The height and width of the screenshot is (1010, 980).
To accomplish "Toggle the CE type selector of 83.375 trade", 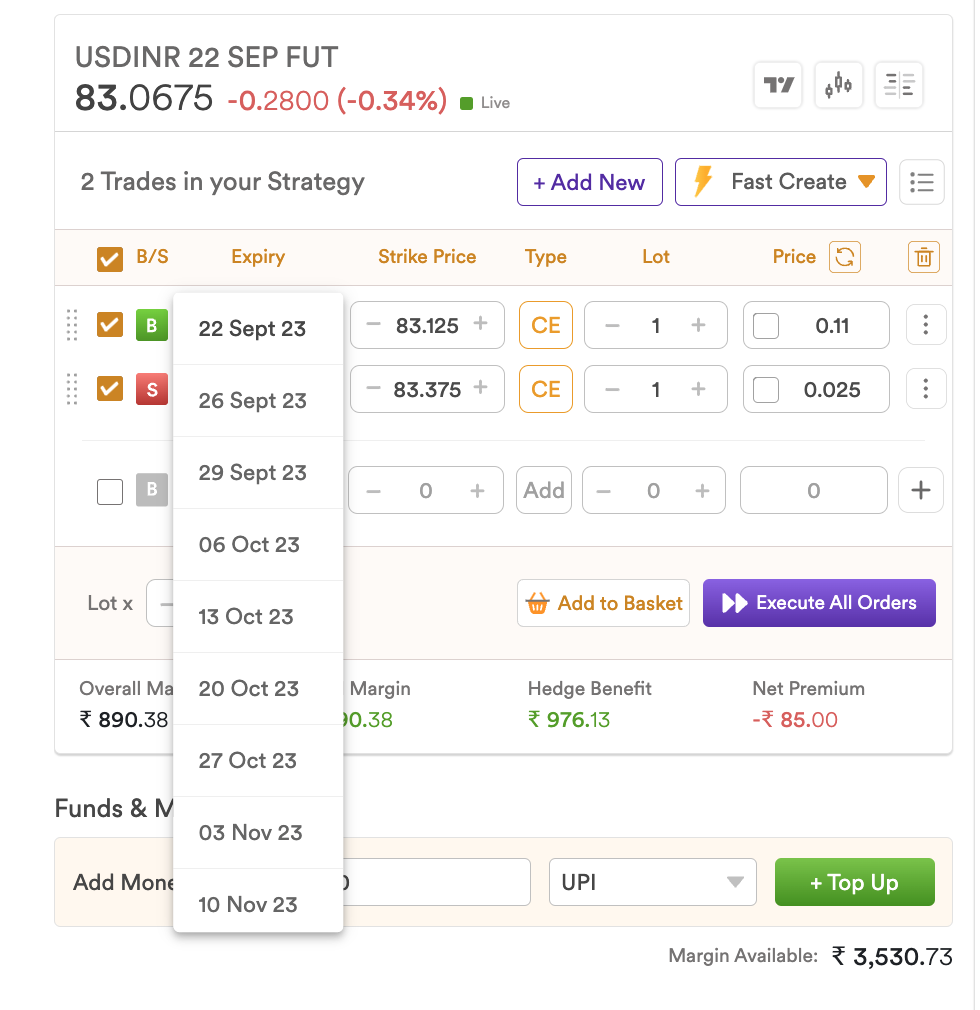I will [x=546, y=389].
